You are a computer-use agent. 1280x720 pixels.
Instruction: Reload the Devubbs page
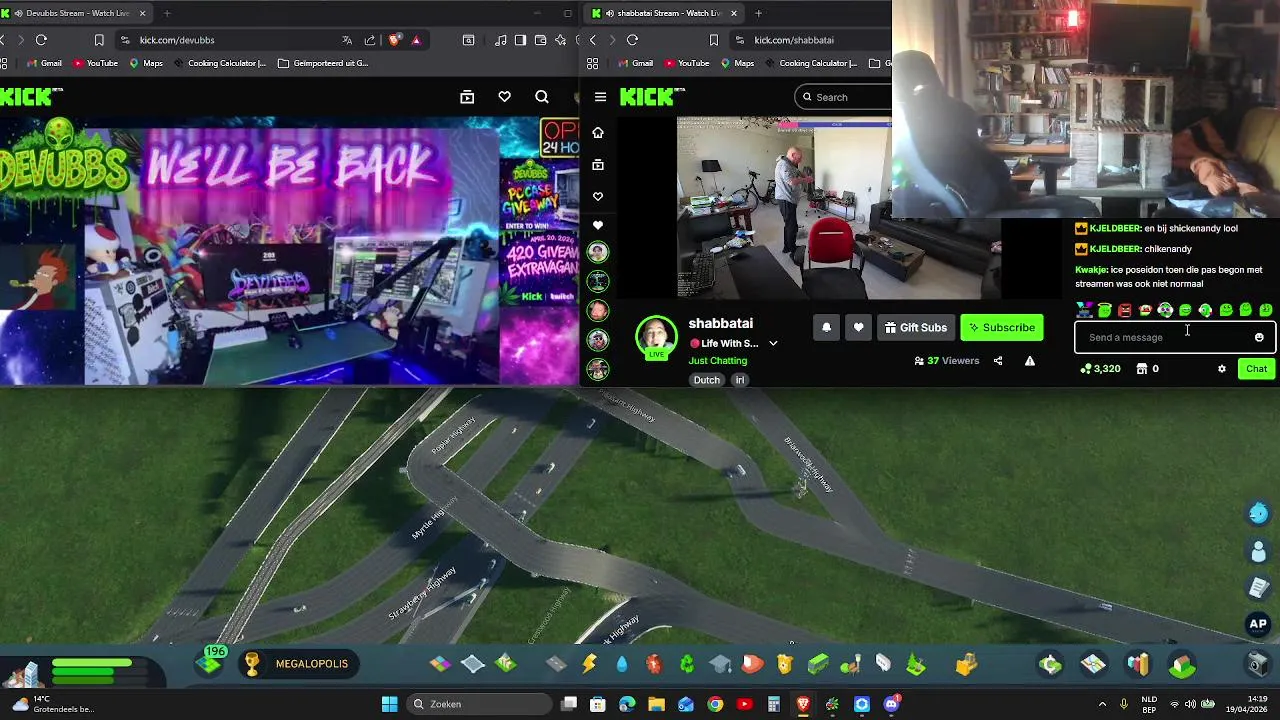pos(41,40)
